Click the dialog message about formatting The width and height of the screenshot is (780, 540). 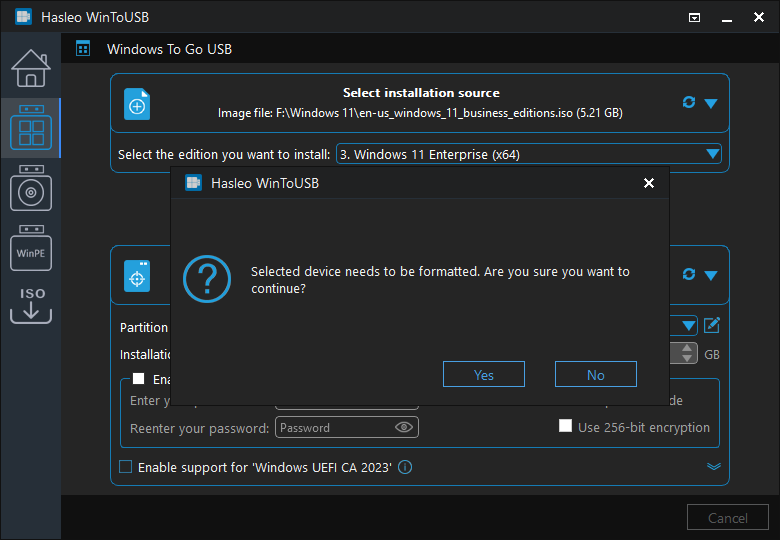pos(440,279)
